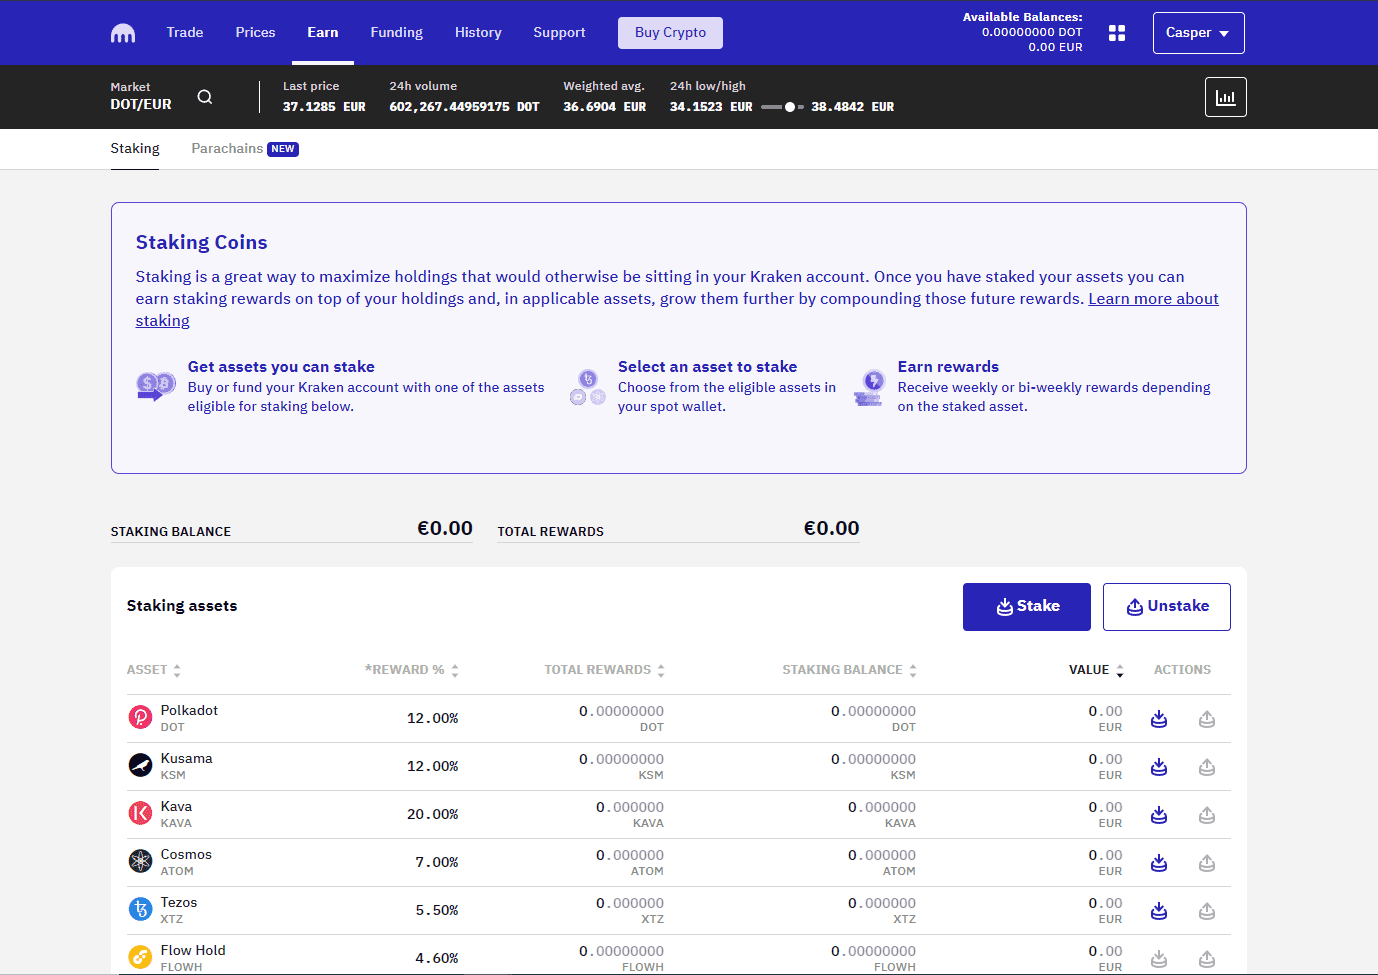The height and width of the screenshot is (975, 1378).
Task: Click the Earn rewards illustration icon
Action: [x=869, y=387]
